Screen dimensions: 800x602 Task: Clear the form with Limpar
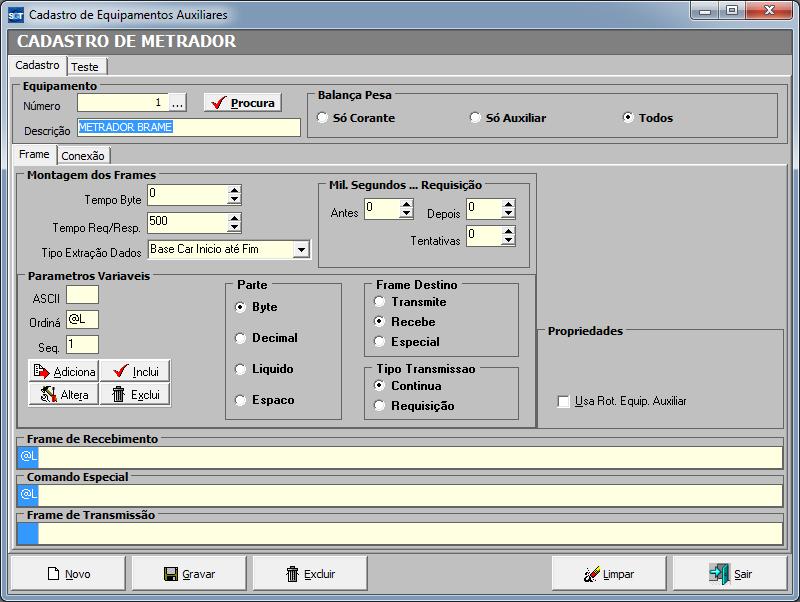coord(610,574)
